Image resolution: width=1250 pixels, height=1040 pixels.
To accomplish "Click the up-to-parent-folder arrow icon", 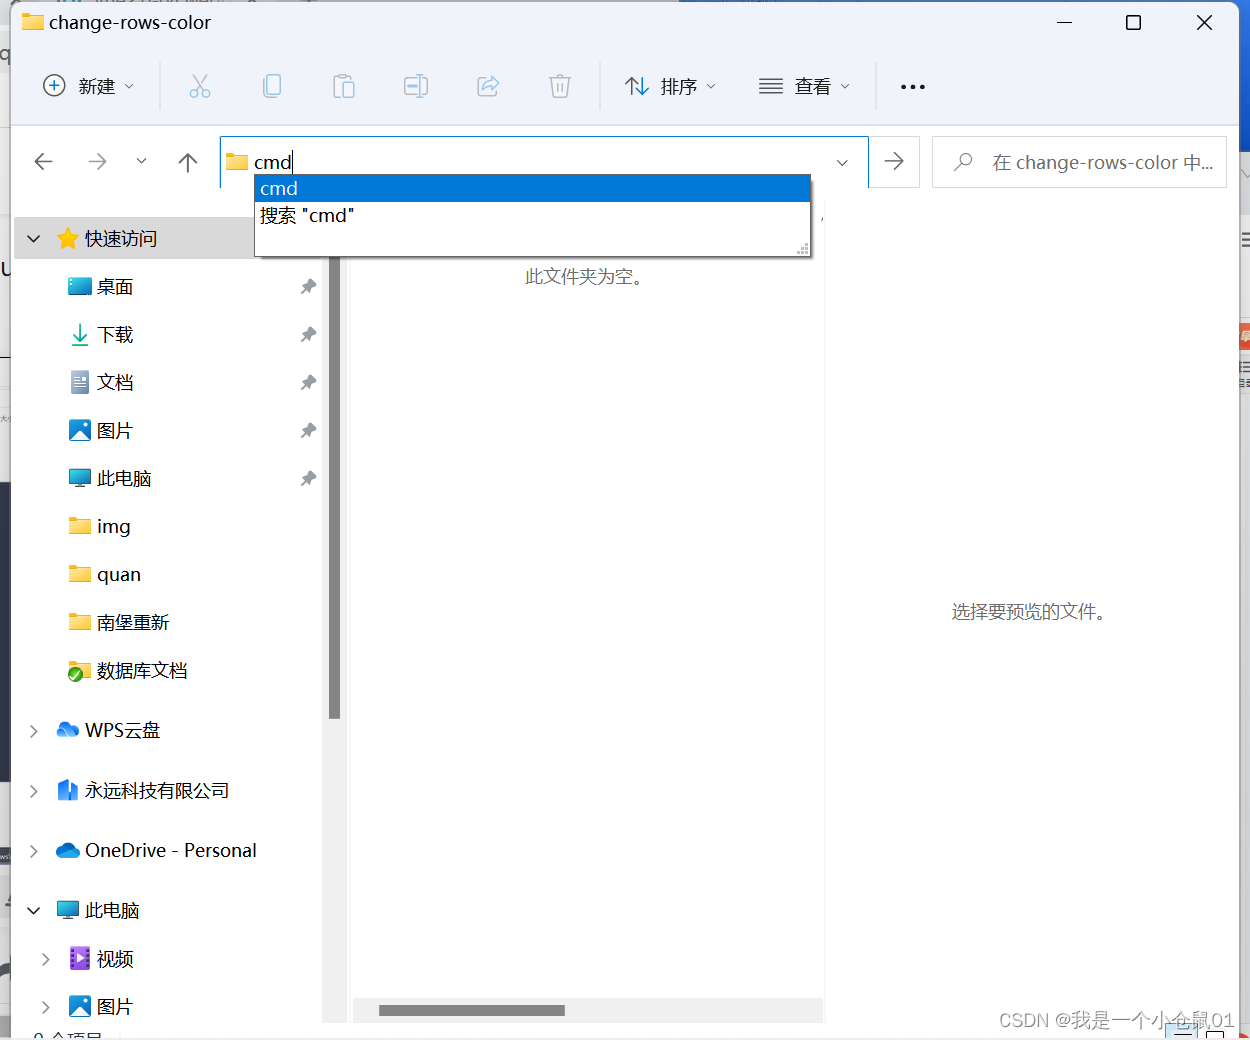I will [187, 161].
